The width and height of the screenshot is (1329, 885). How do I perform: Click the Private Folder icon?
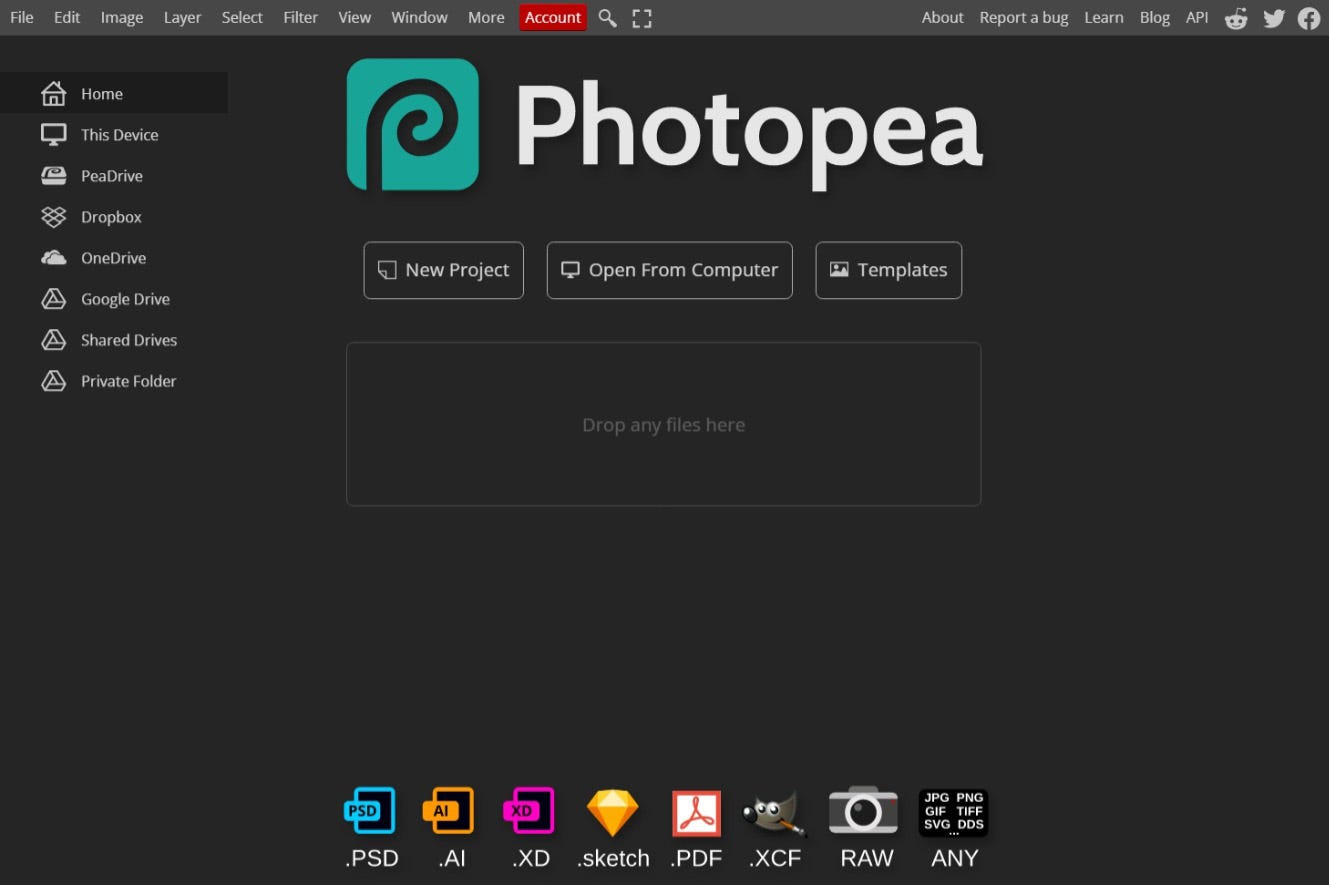53,381
